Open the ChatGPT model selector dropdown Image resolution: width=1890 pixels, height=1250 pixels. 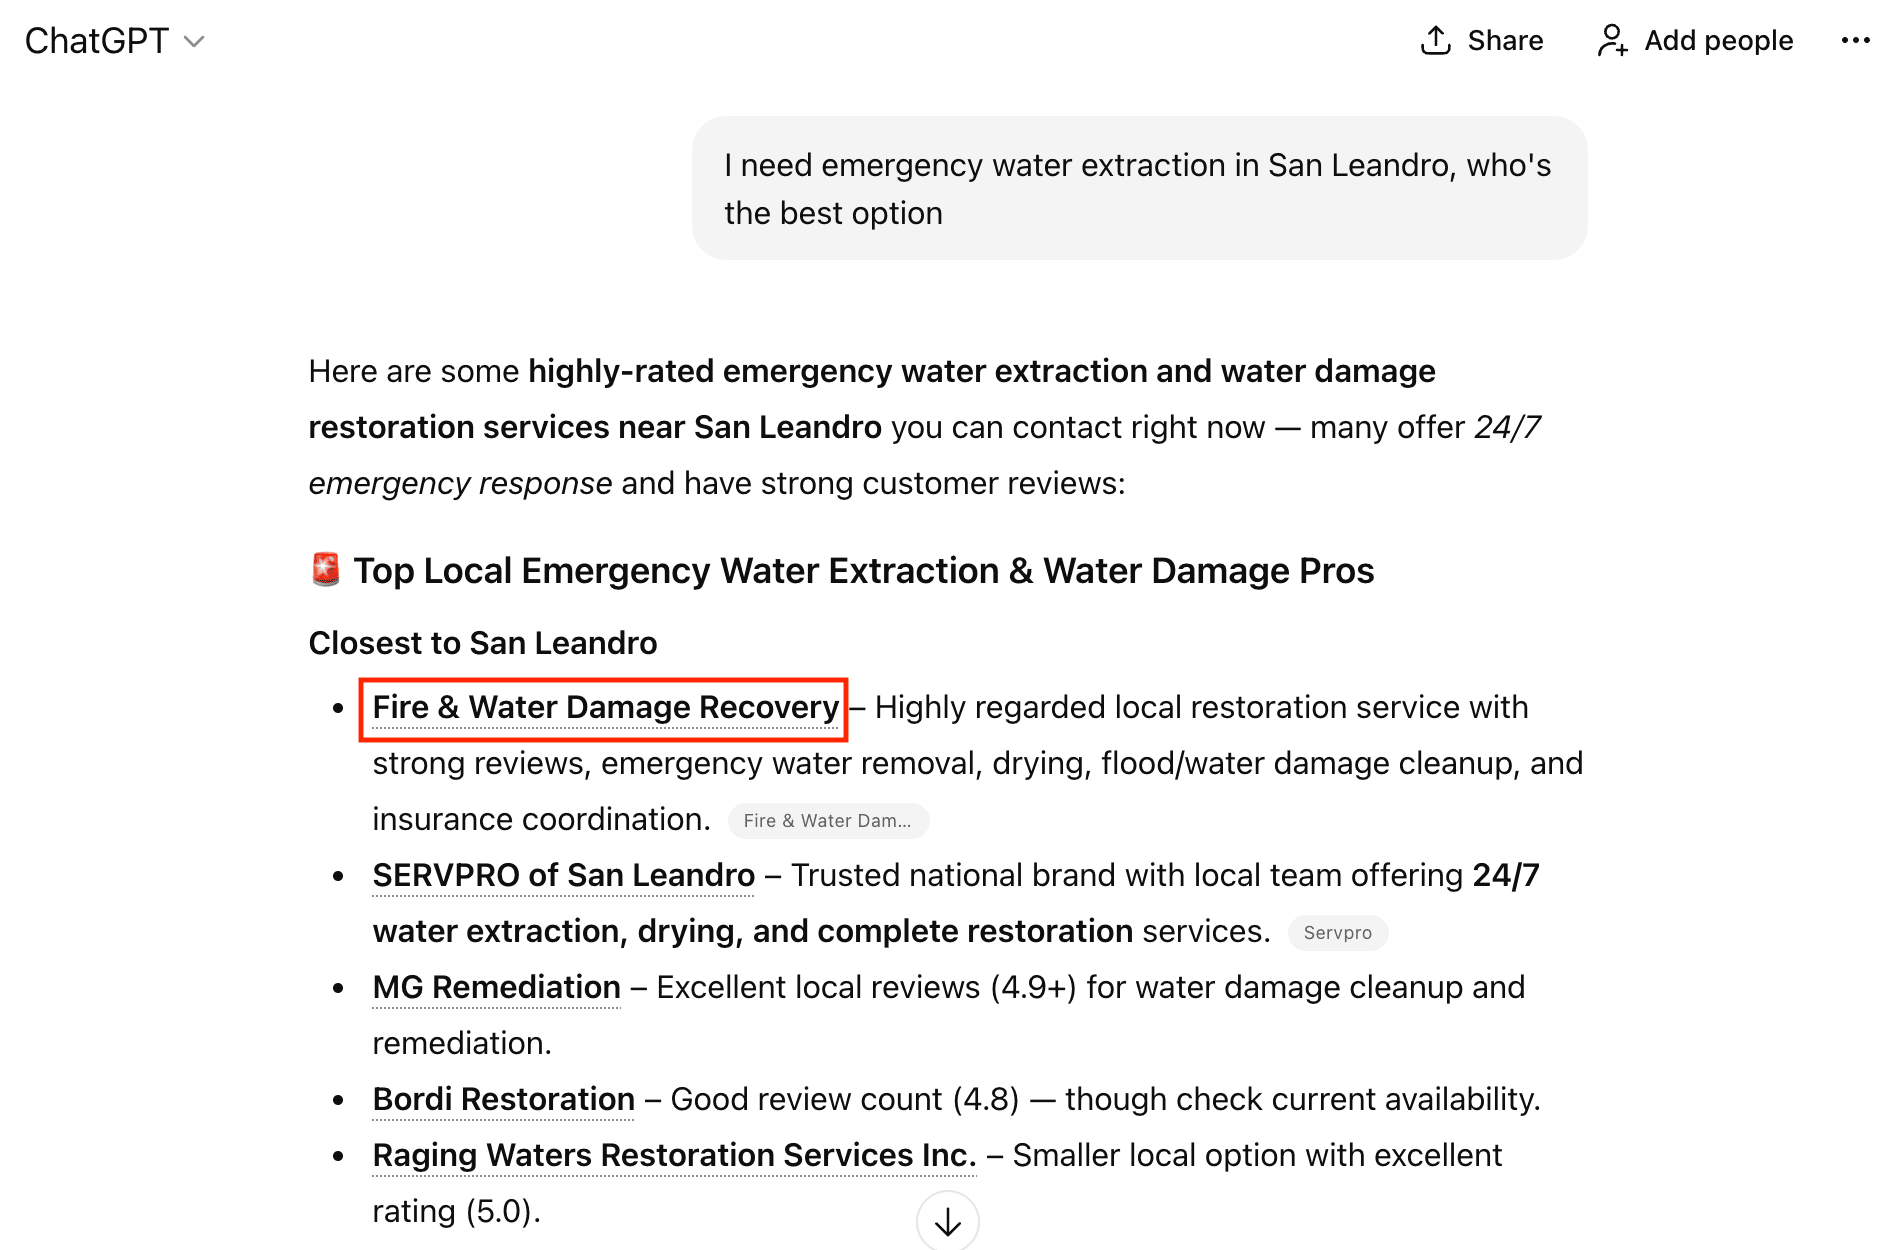(97, 41)
